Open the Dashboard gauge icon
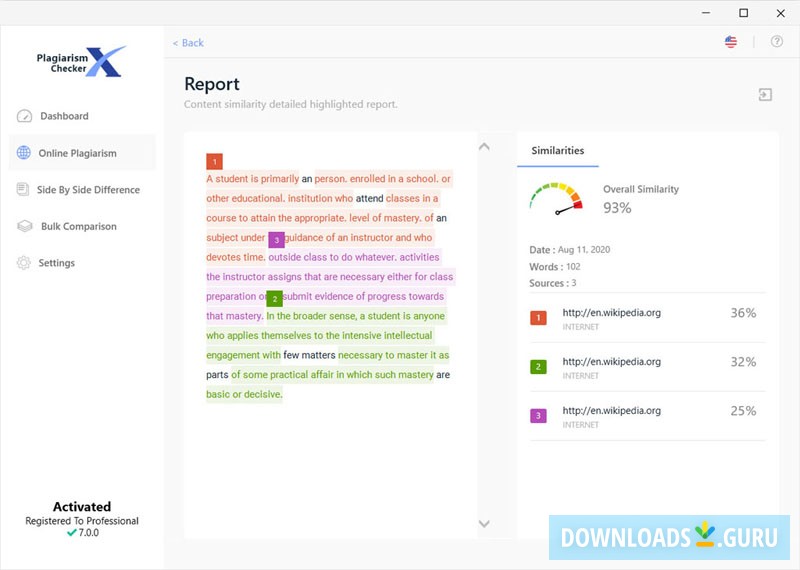This screenshot has width=800, height=570. 24,116
